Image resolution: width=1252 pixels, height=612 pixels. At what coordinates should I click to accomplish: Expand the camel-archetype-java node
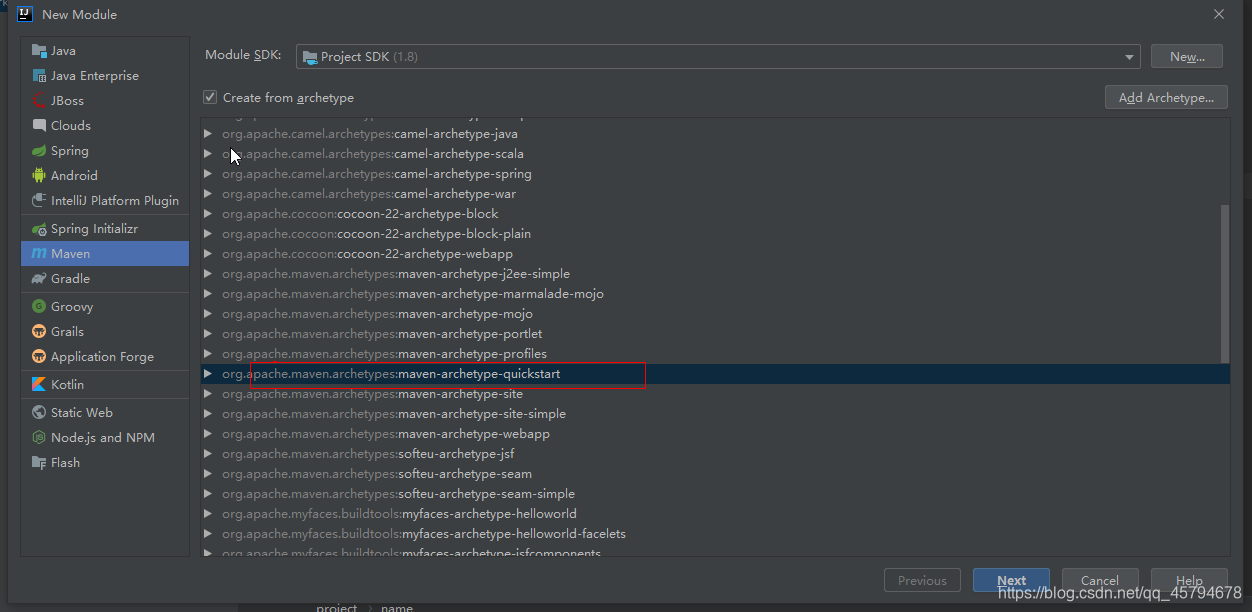pyautogui.click(x=208, y=134)
